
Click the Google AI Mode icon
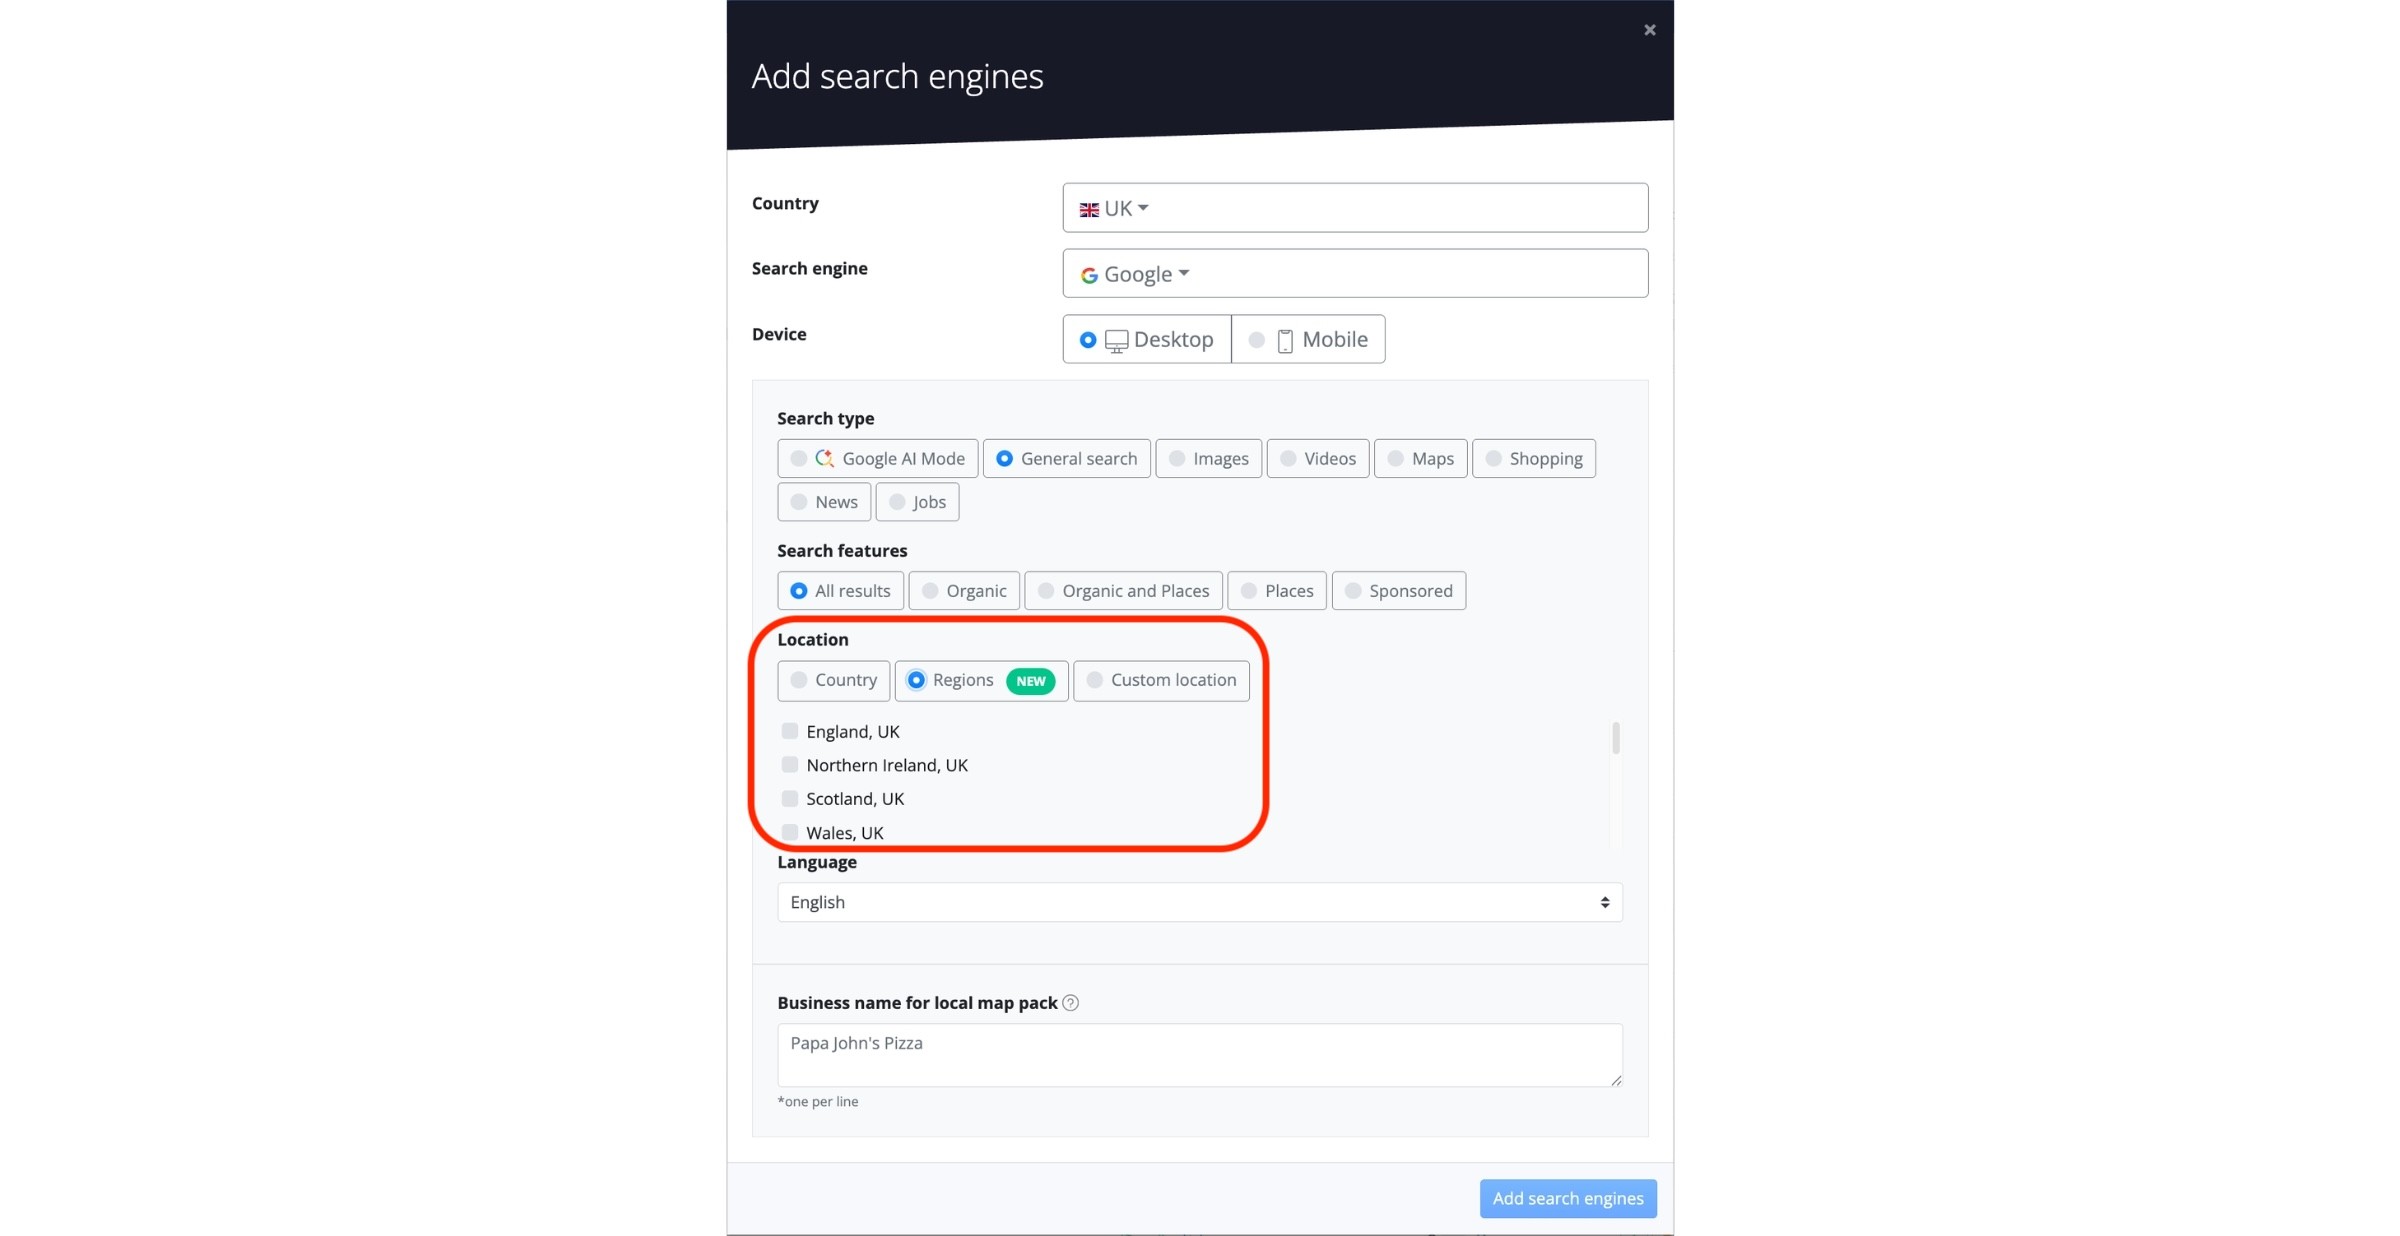824,458
